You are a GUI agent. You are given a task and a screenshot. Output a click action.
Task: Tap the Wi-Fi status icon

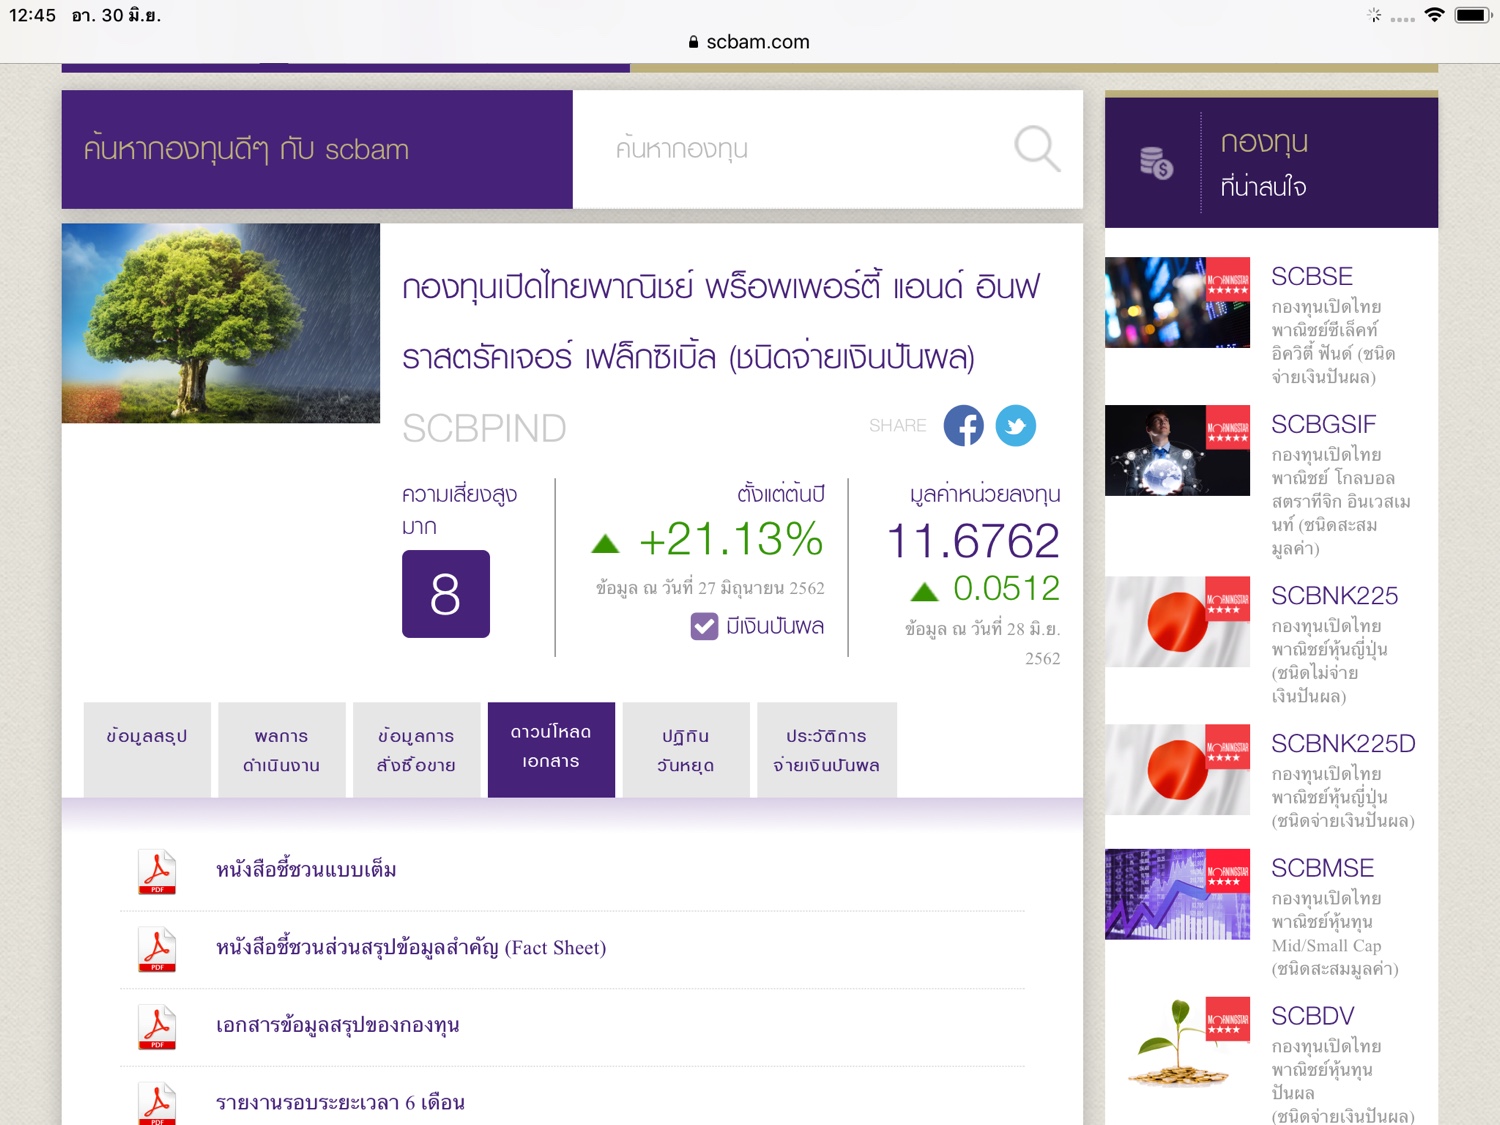tap(1435, 15)
